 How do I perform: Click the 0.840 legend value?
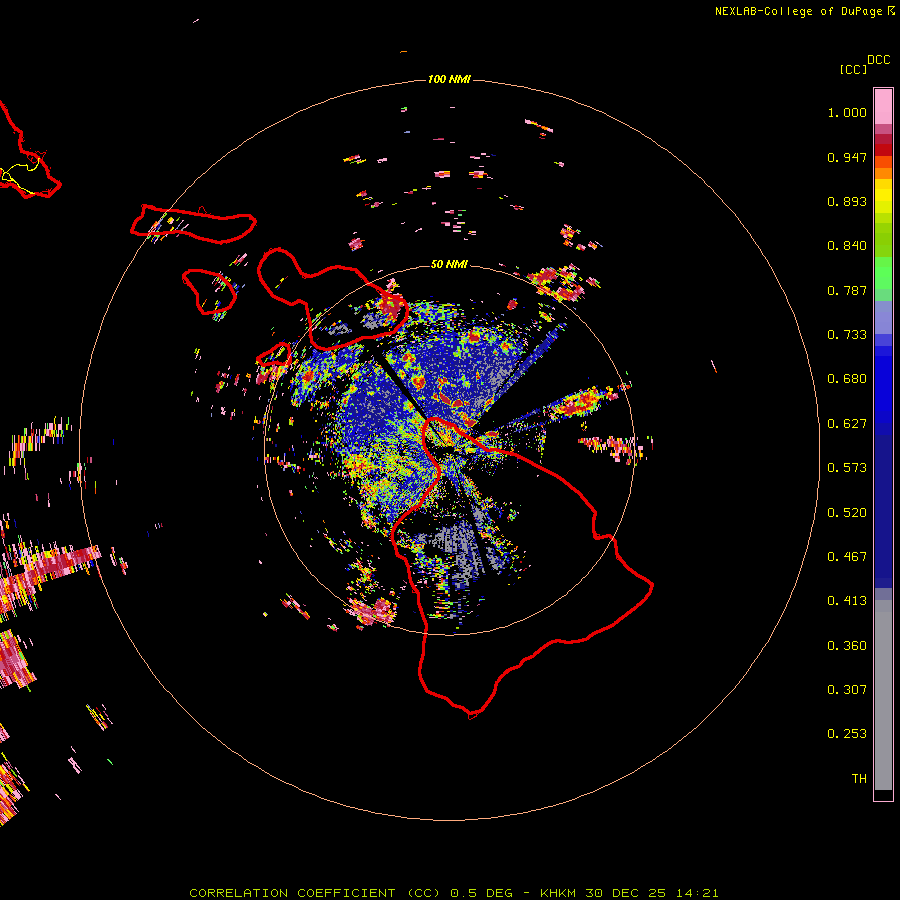tap(847, 246)
